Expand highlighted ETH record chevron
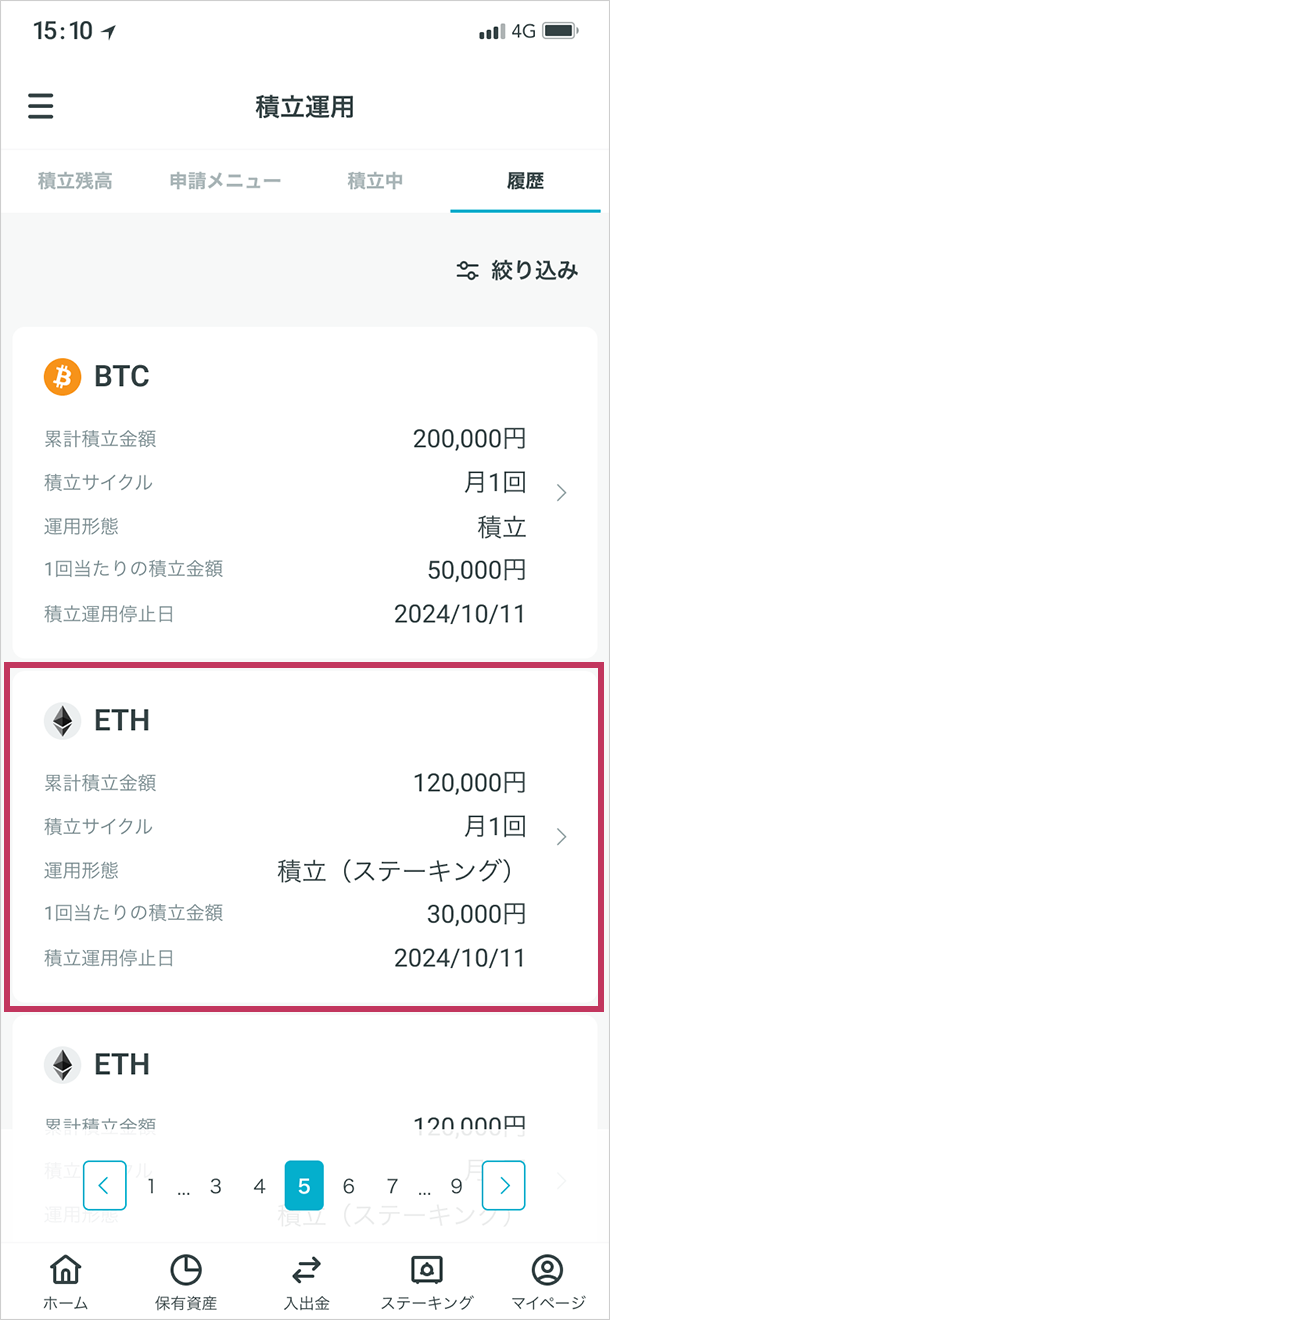This screenshot has height=1320, width=1300. (x=562, y=837)
